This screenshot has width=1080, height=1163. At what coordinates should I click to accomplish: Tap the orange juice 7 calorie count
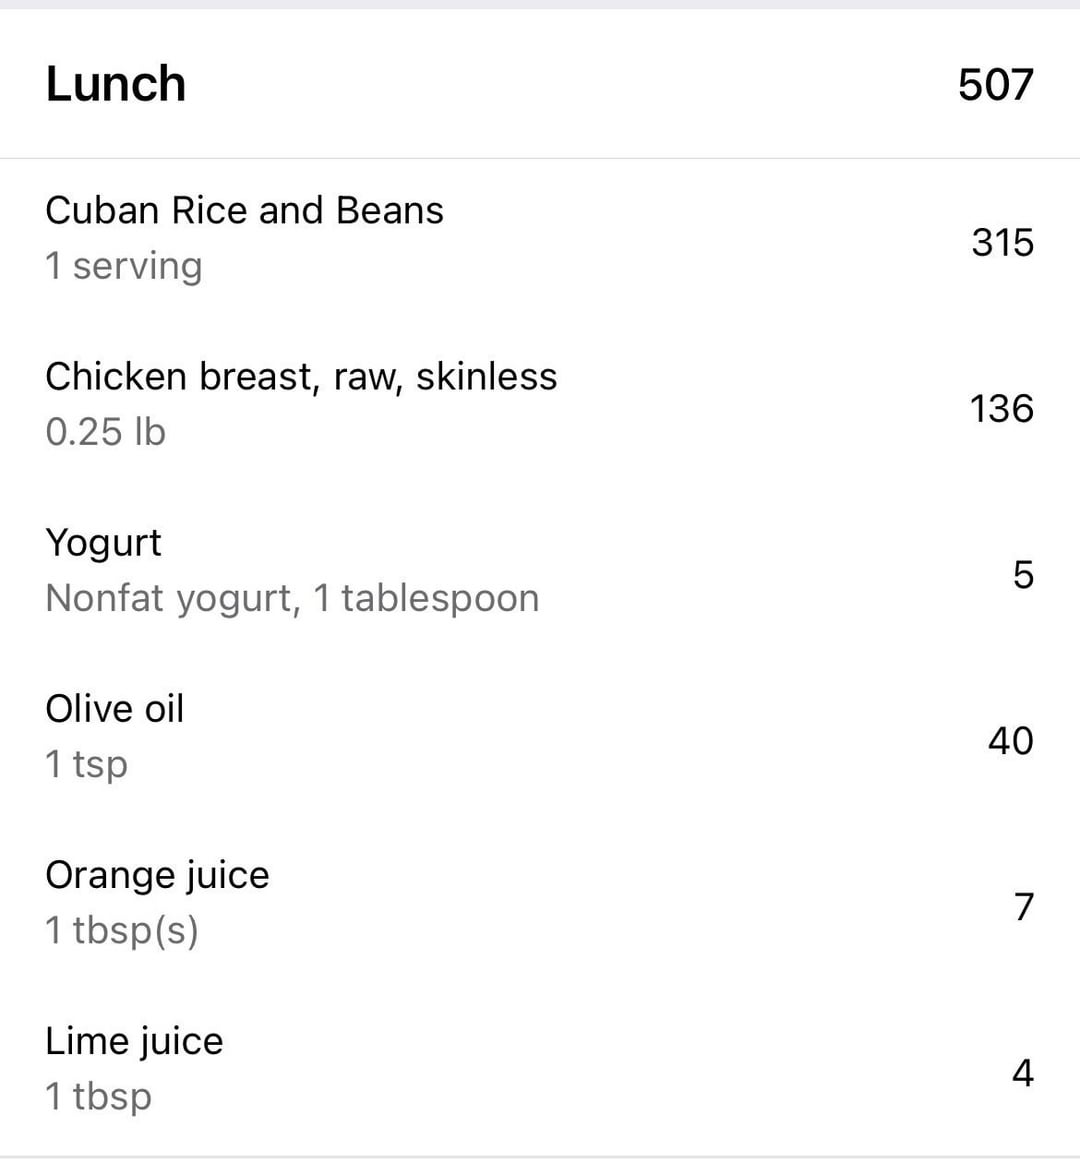coord(1023,906)
